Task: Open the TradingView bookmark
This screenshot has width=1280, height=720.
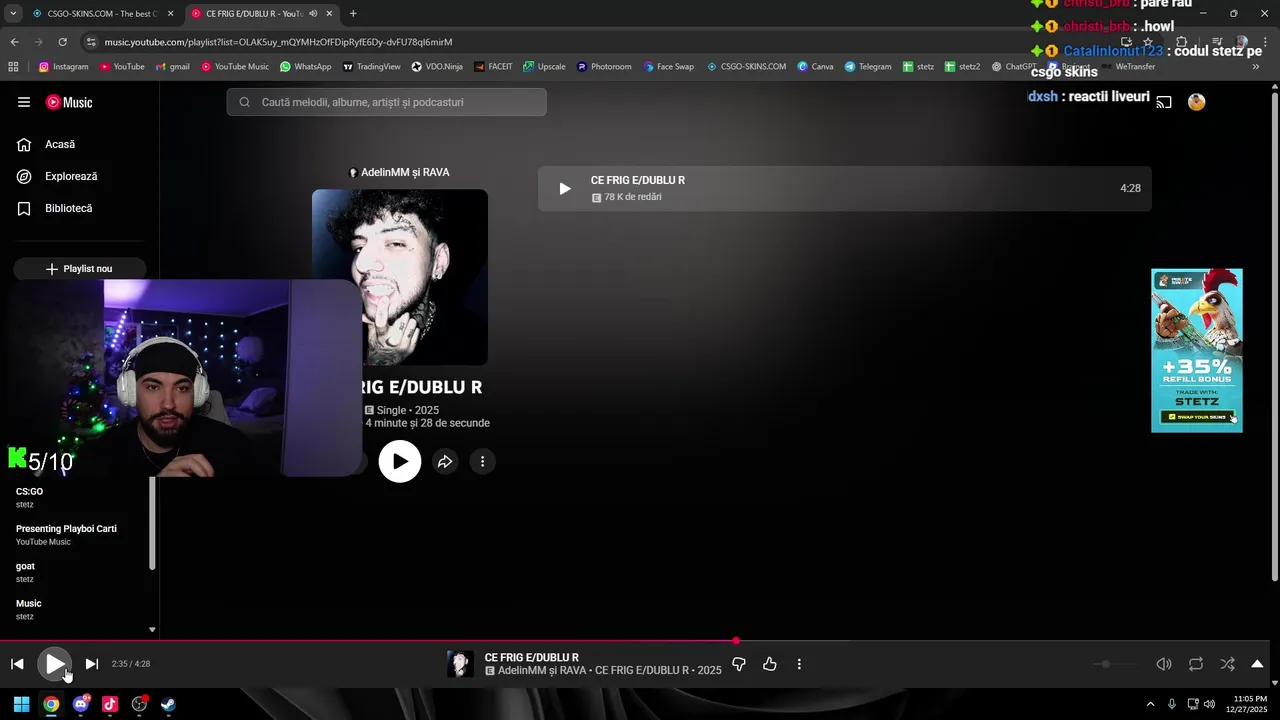Action: 371,67
